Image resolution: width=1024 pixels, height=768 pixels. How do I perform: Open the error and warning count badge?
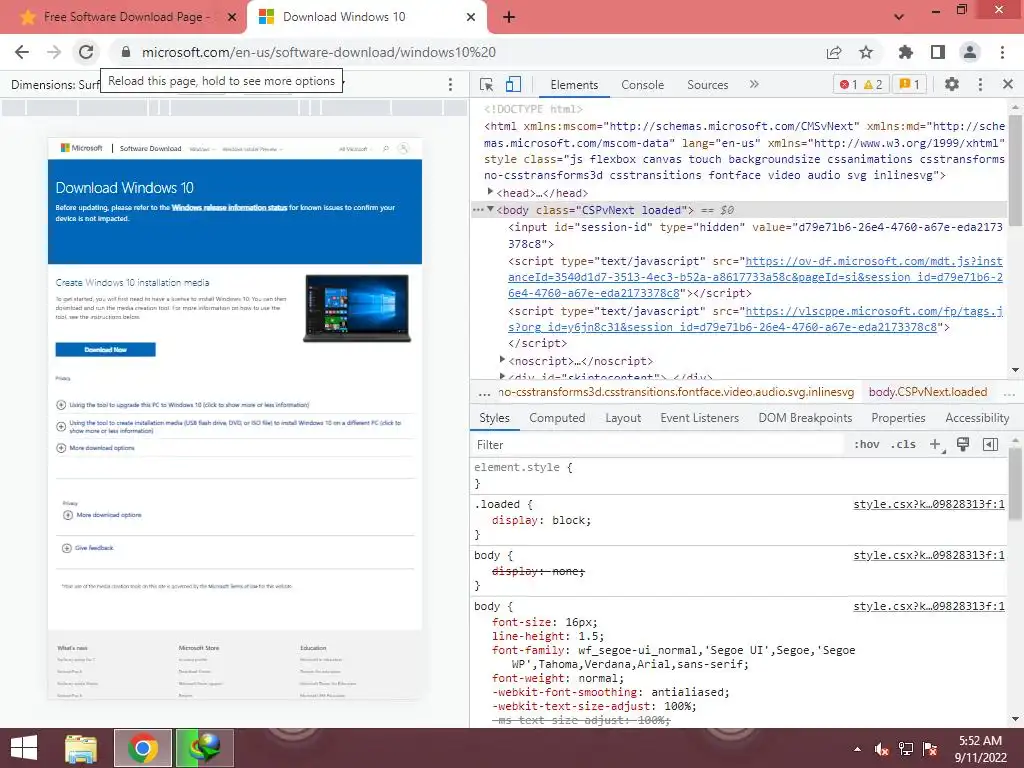pyautogui.click(x=861, y=84)
